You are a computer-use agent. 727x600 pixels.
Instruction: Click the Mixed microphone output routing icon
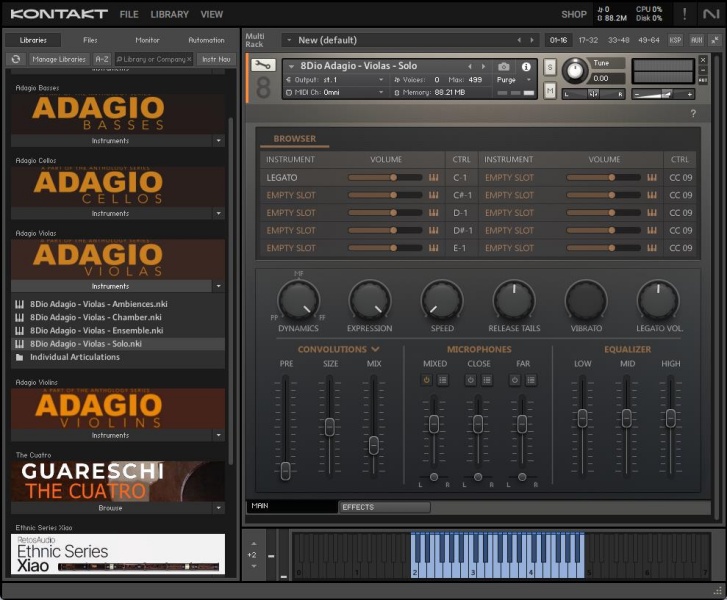(442, 380)
